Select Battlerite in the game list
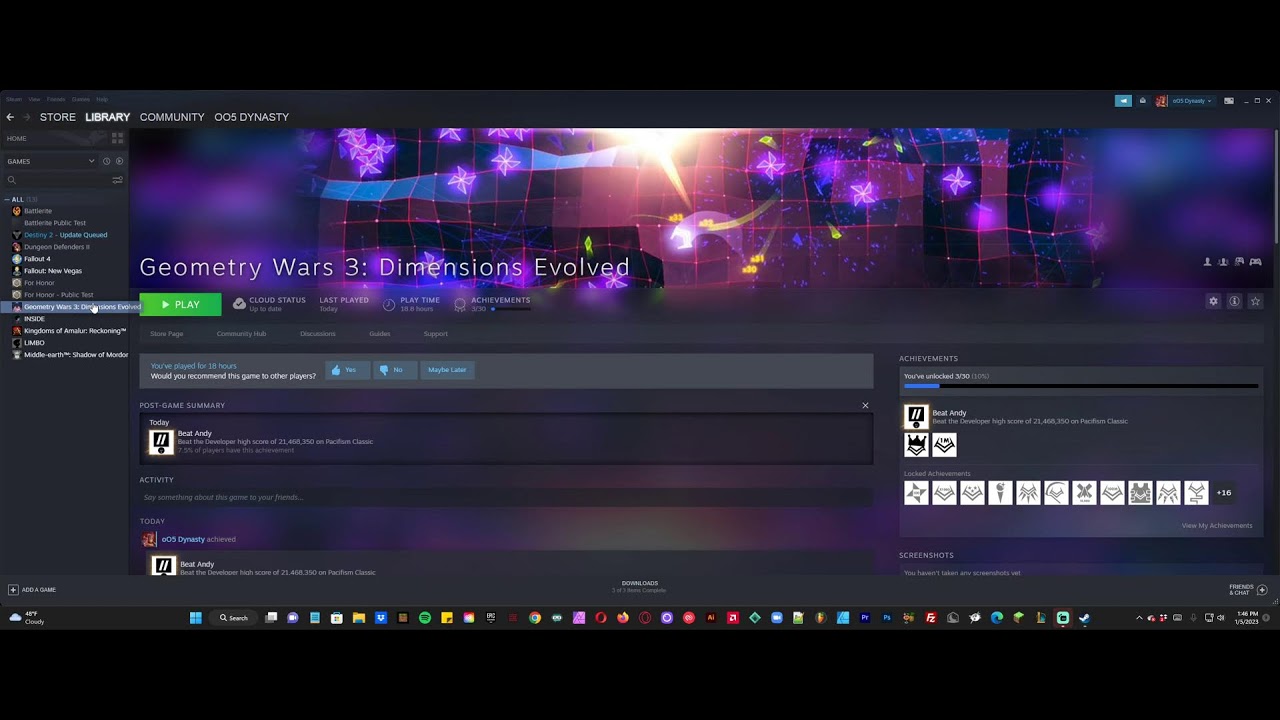Image resolution: width=1280 pixels, height=720 pixels. [x=38, y=211]
